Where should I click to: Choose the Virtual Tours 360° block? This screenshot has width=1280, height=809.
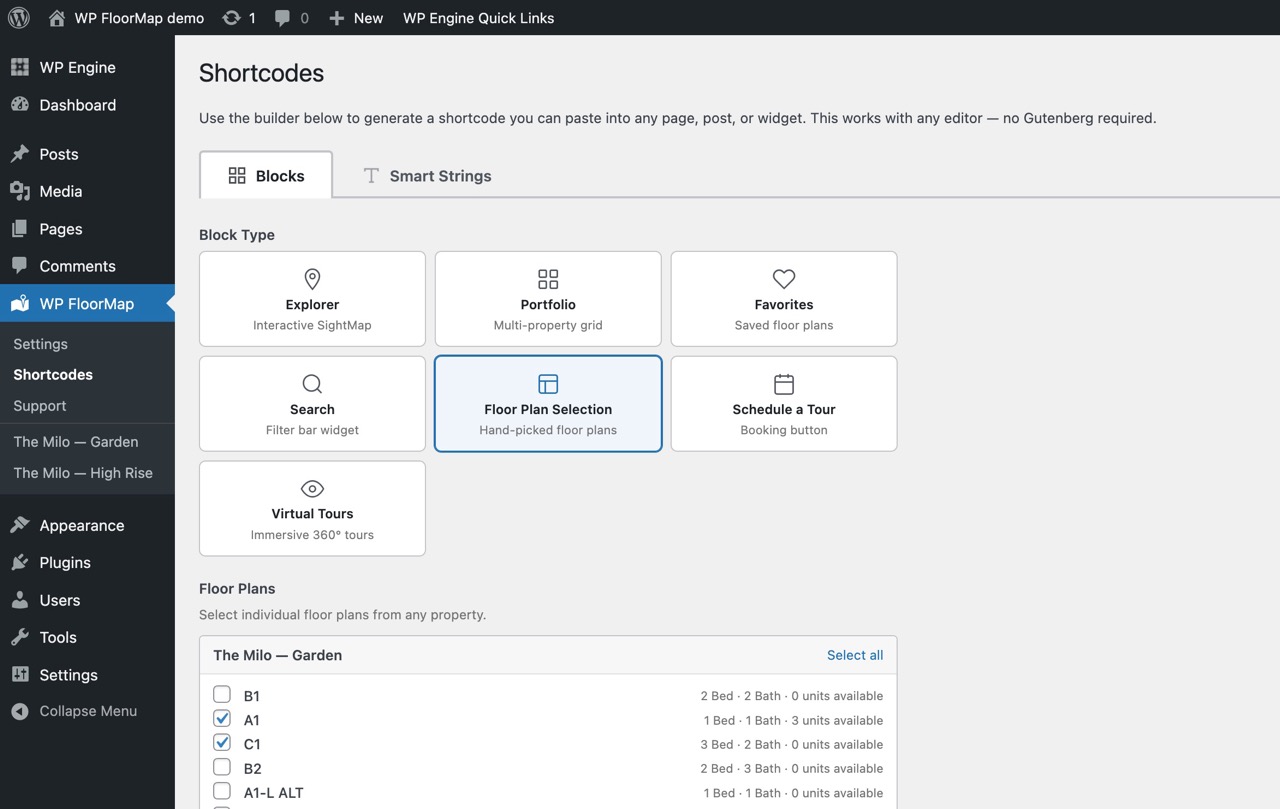(x=312, y=508)
